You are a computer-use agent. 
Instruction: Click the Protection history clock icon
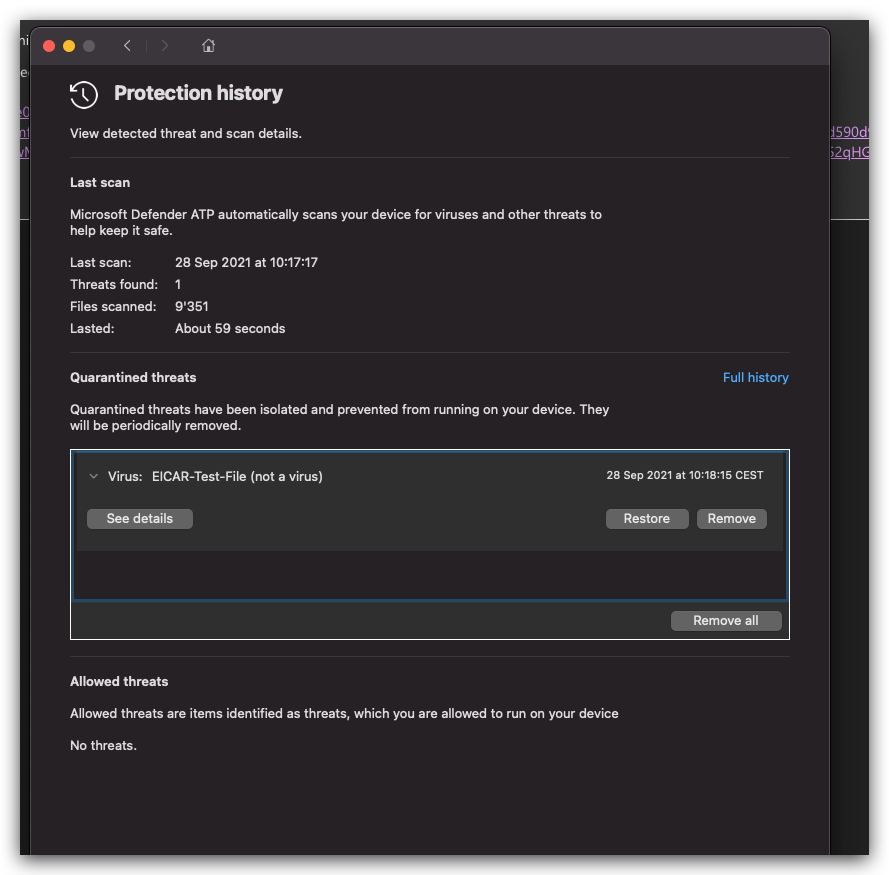(84, 95)
